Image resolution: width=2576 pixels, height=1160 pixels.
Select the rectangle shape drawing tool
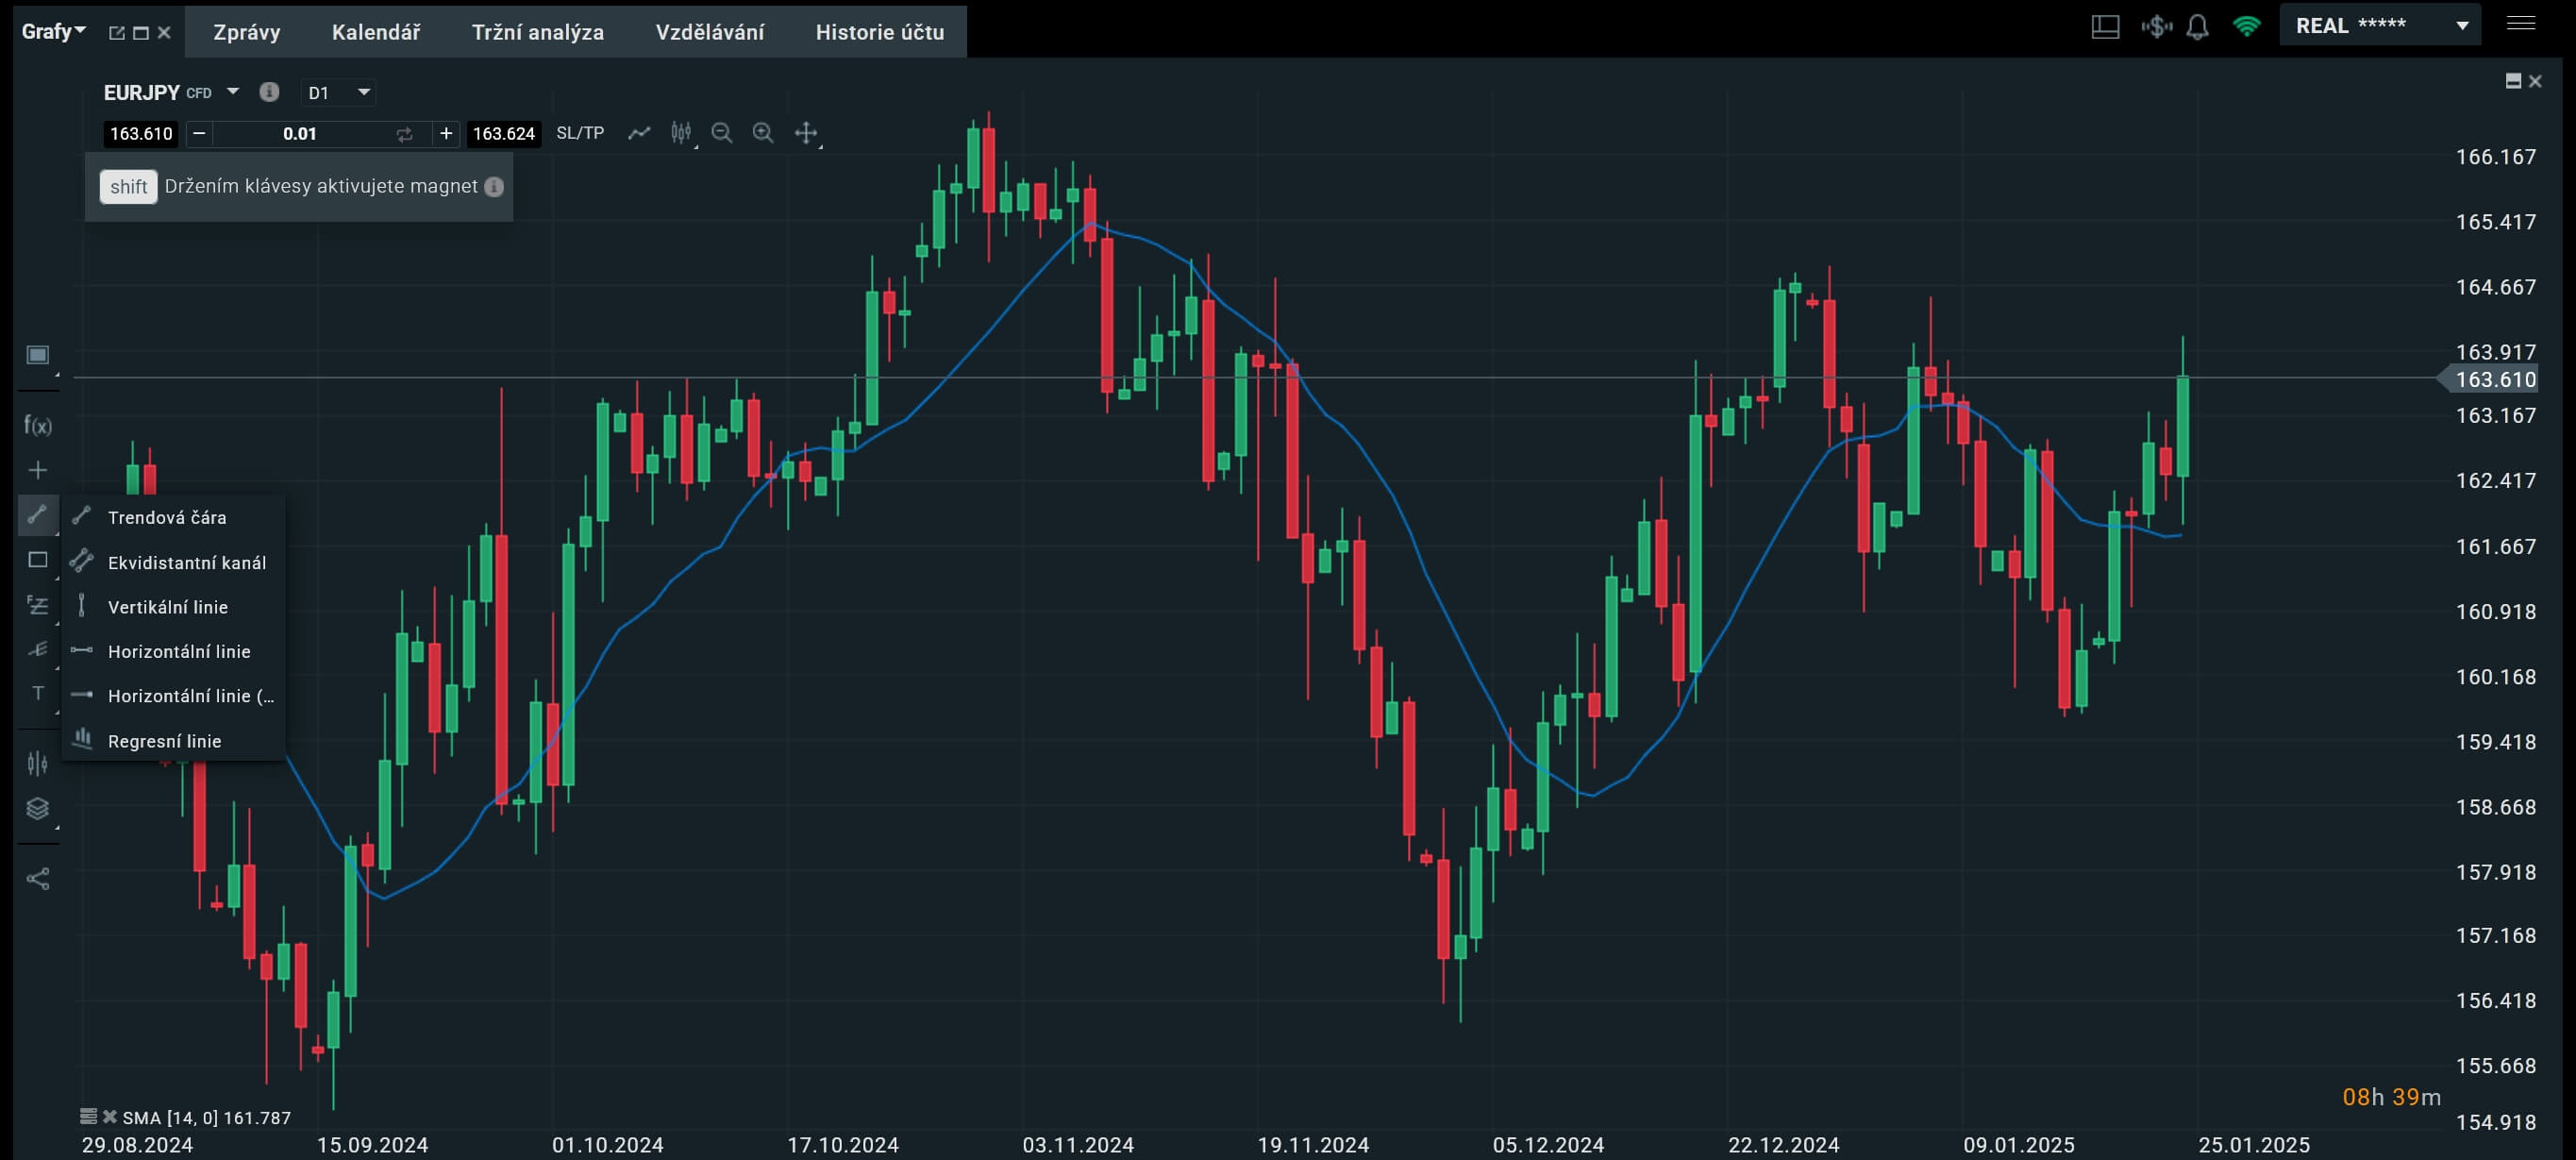pos(37,560)
